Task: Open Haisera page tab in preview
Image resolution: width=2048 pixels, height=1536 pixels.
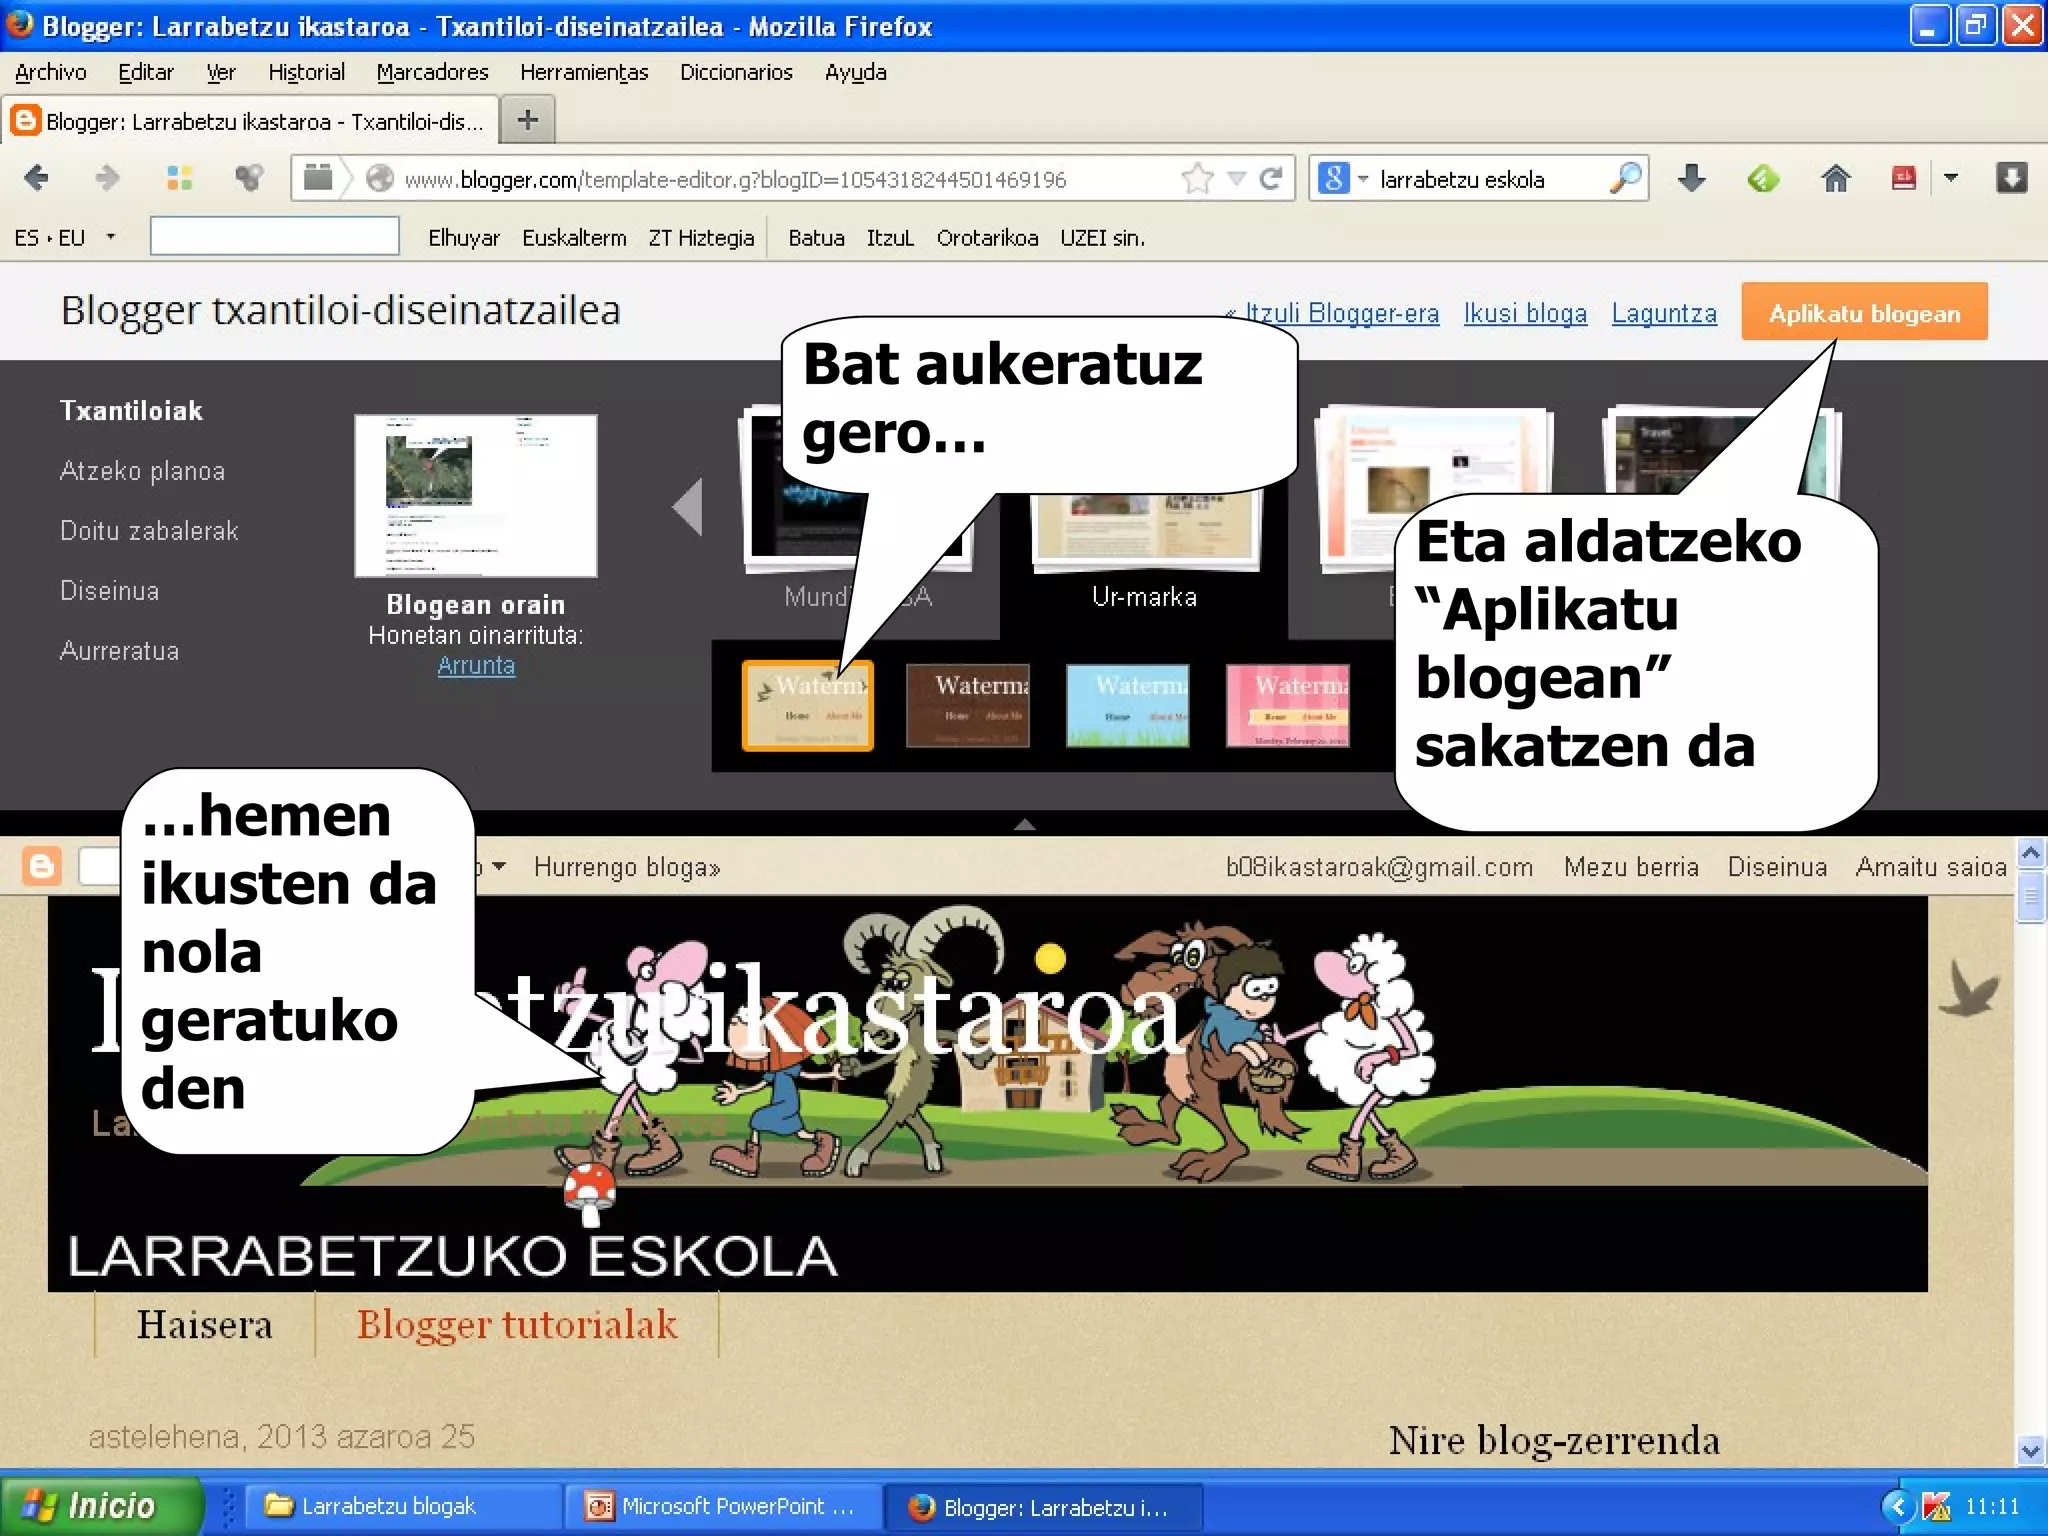Action: [205, 1324]
